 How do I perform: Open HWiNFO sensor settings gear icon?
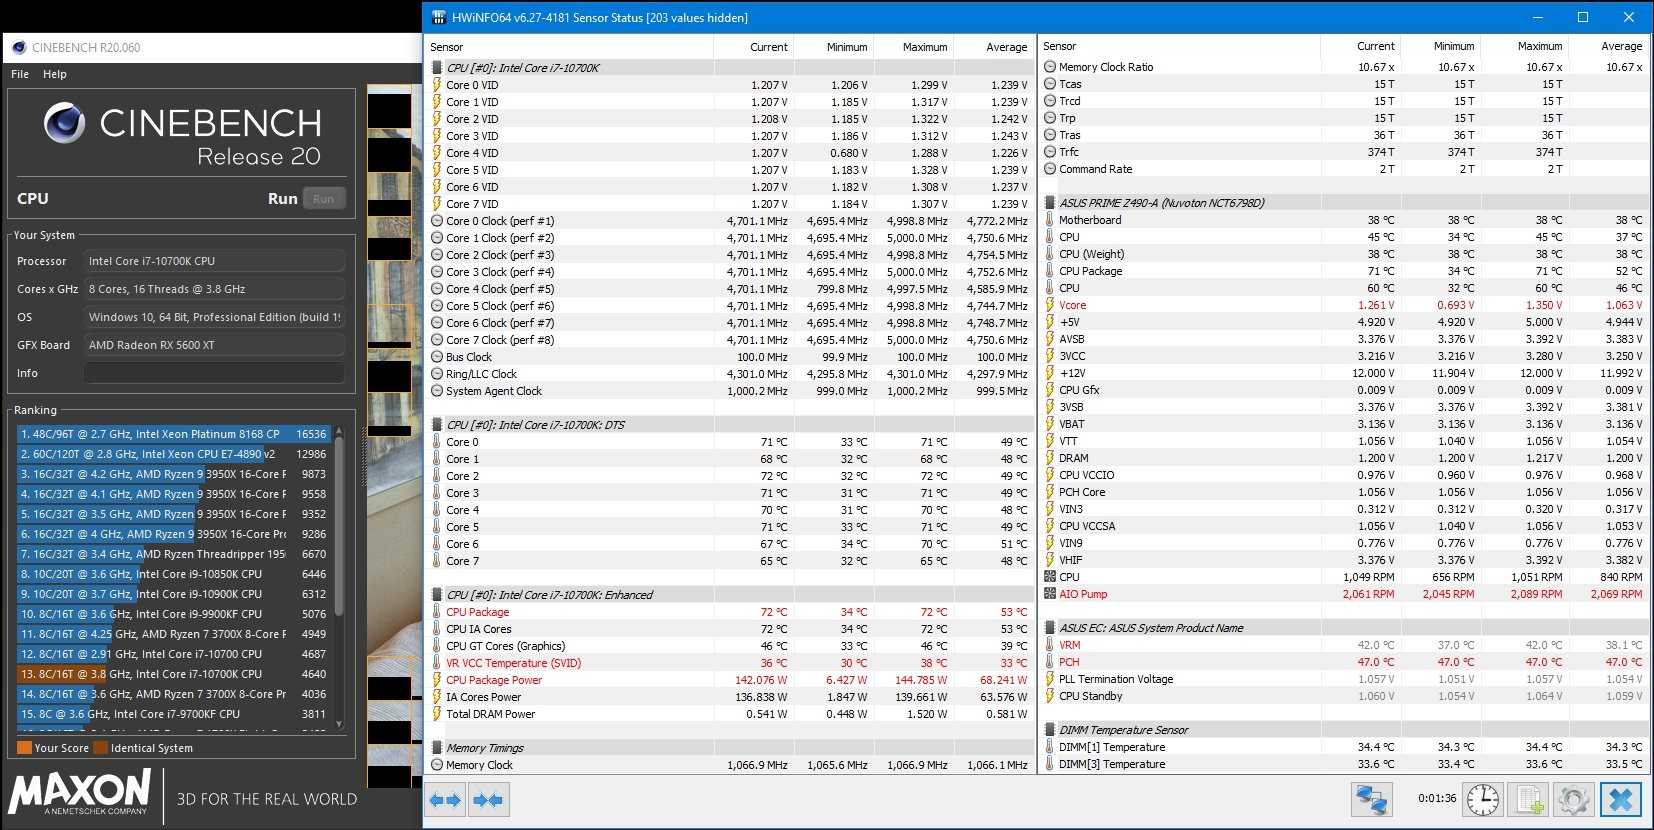point(1574,800)
